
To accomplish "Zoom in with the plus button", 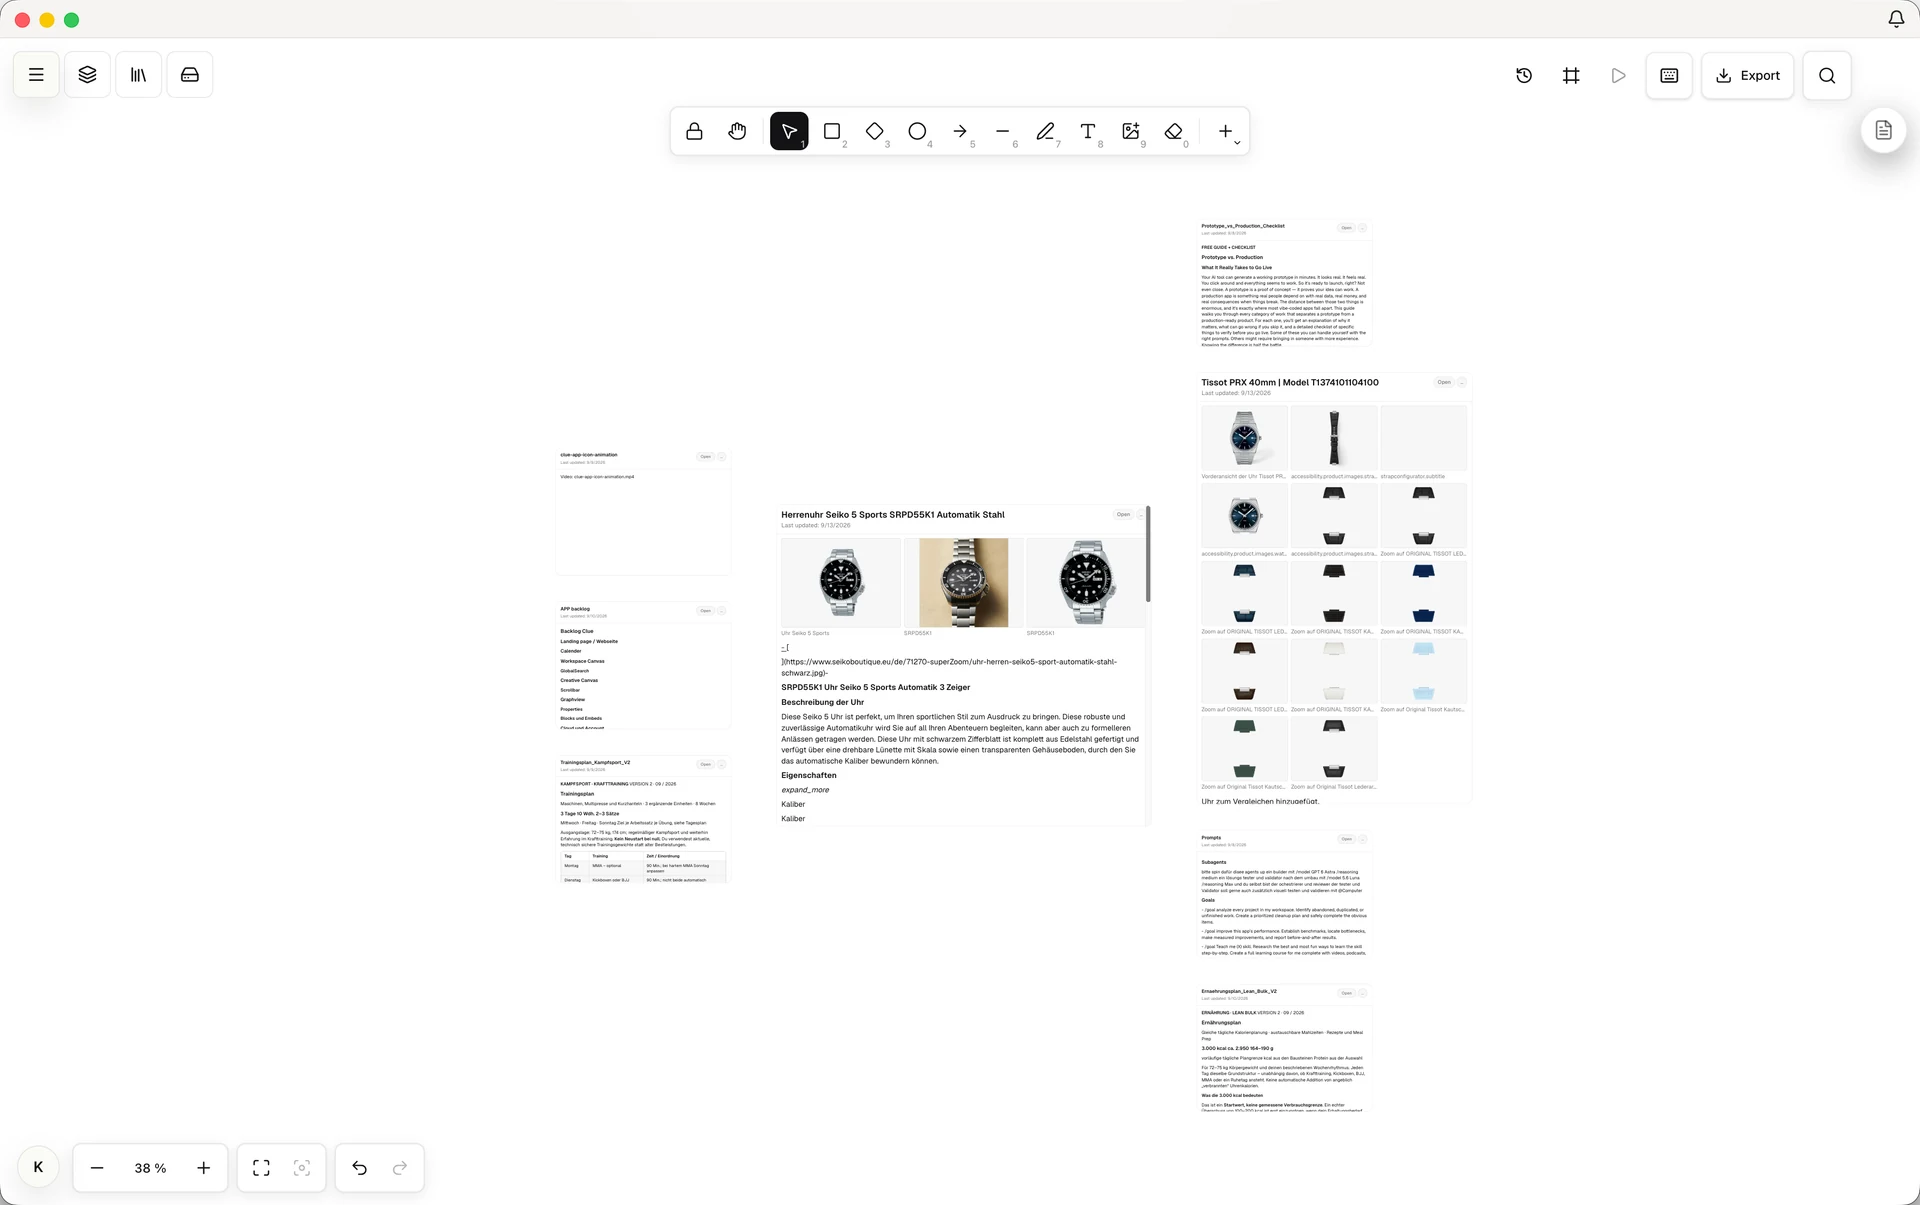I will click(203, 1168).
